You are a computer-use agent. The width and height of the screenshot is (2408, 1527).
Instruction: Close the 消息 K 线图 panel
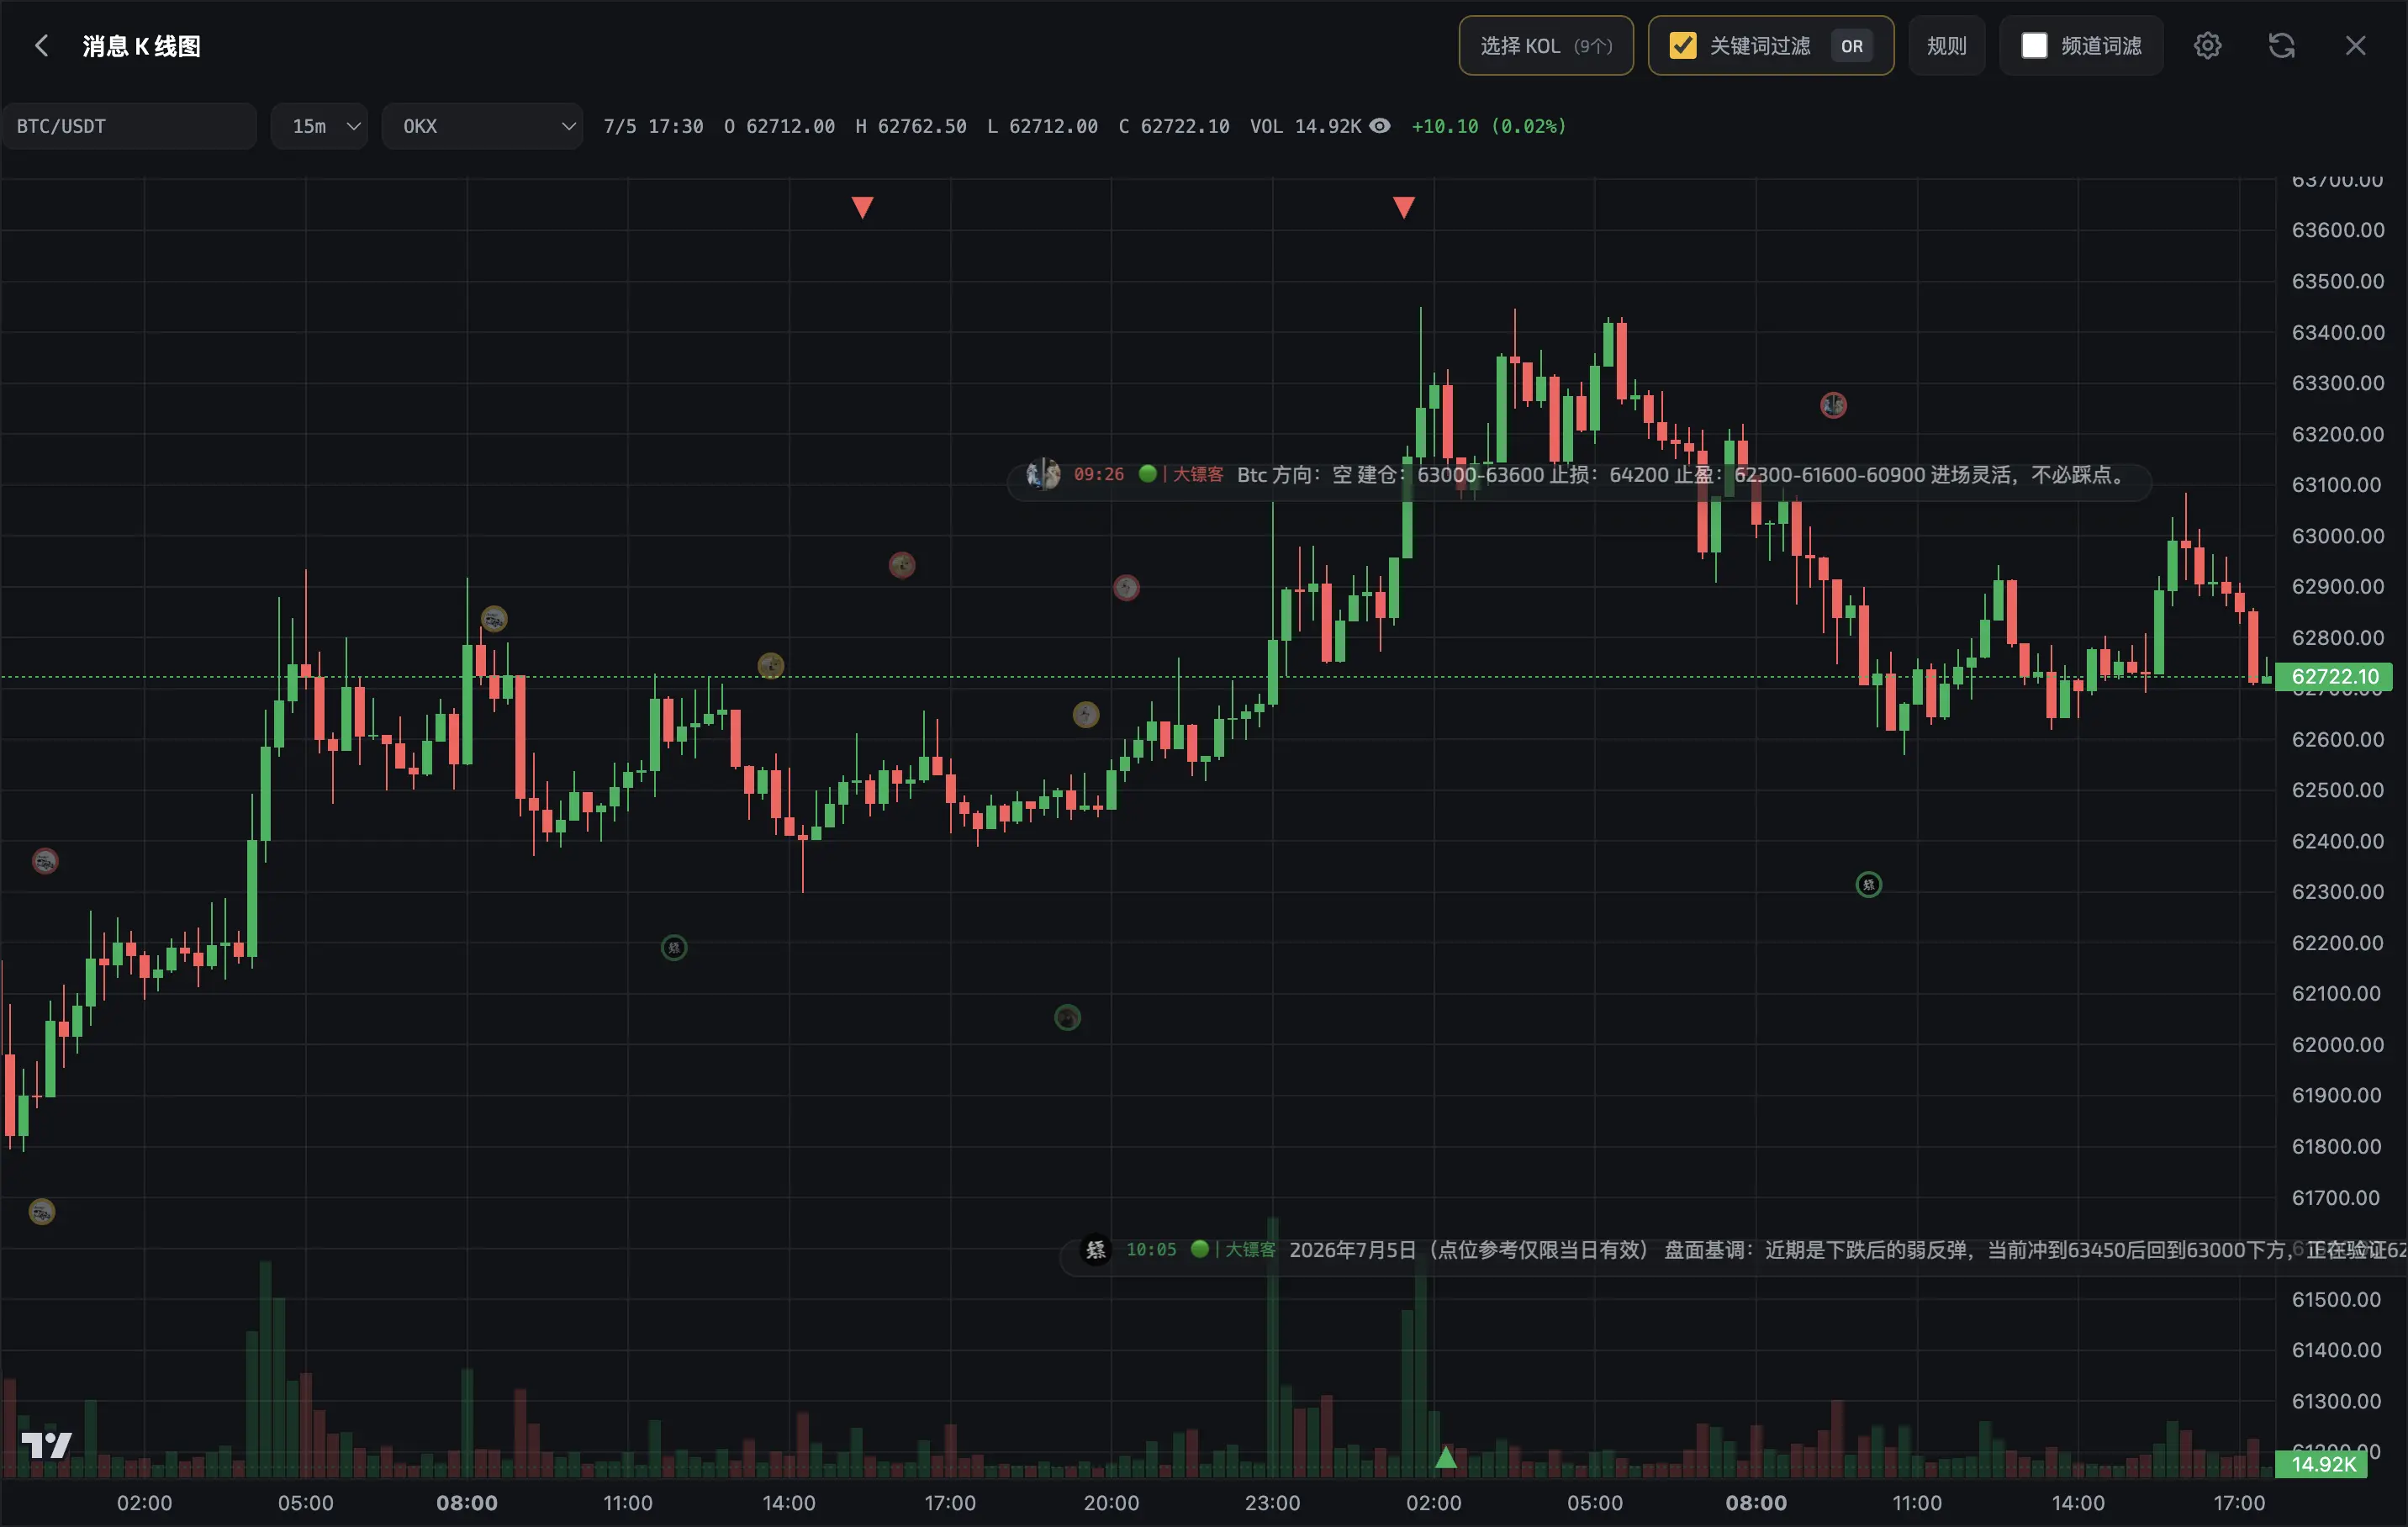(x=2355, y=46)
